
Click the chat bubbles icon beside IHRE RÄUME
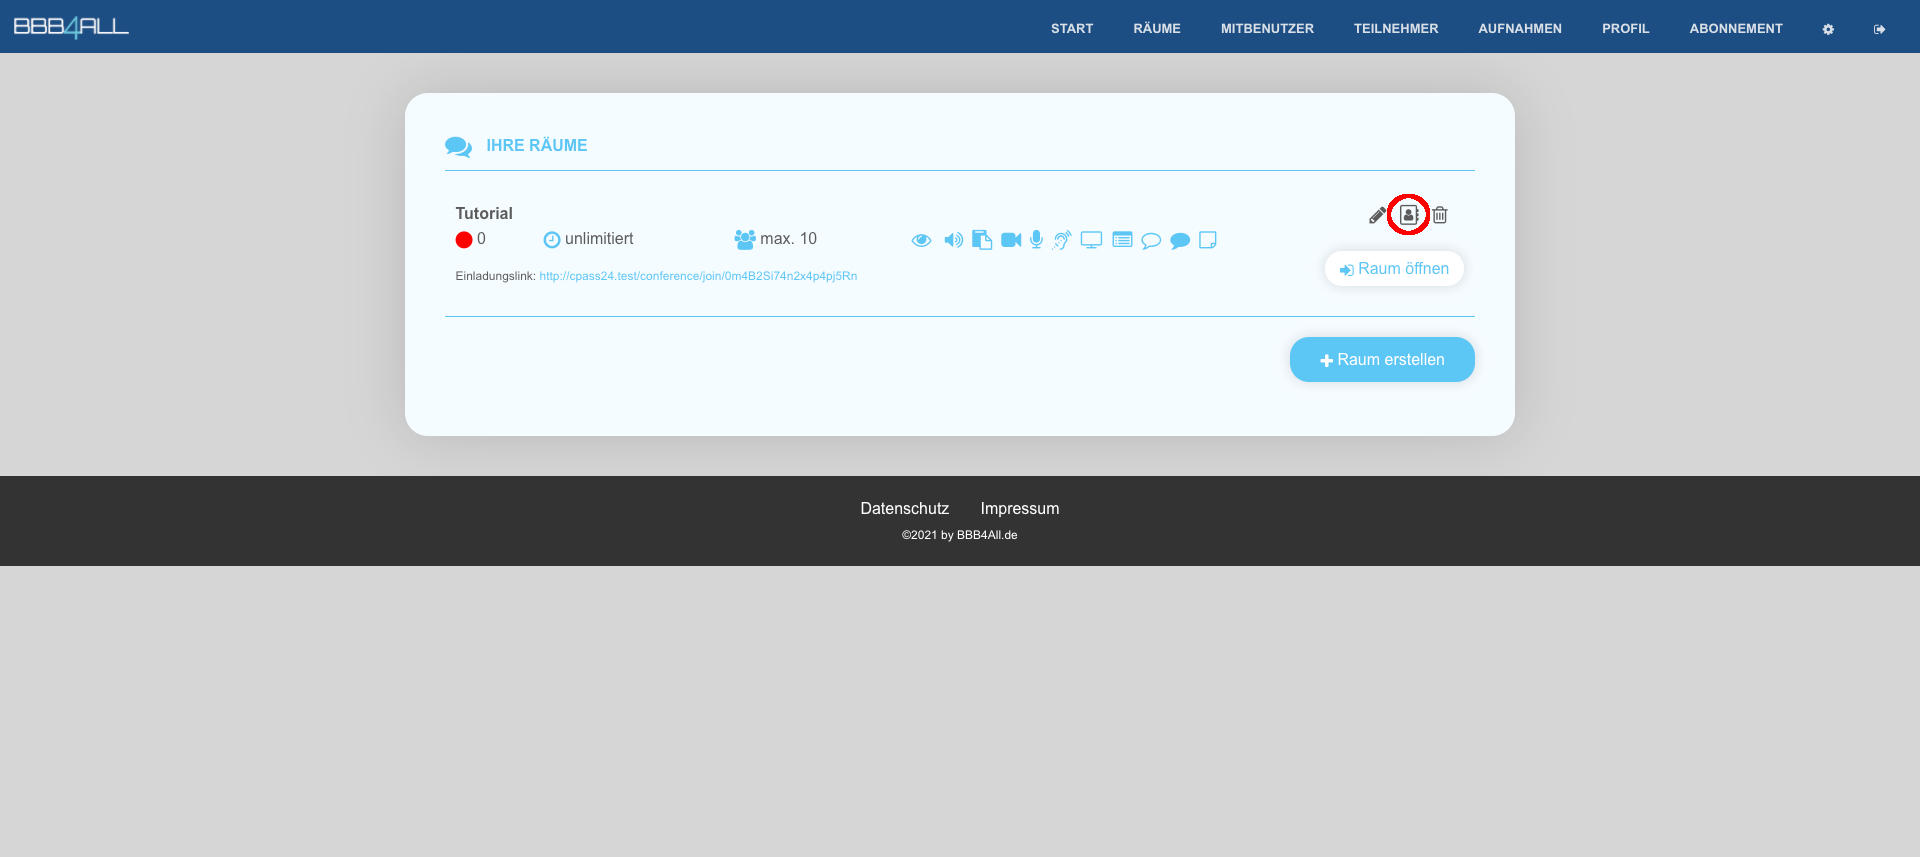click(x=458, y=147)
